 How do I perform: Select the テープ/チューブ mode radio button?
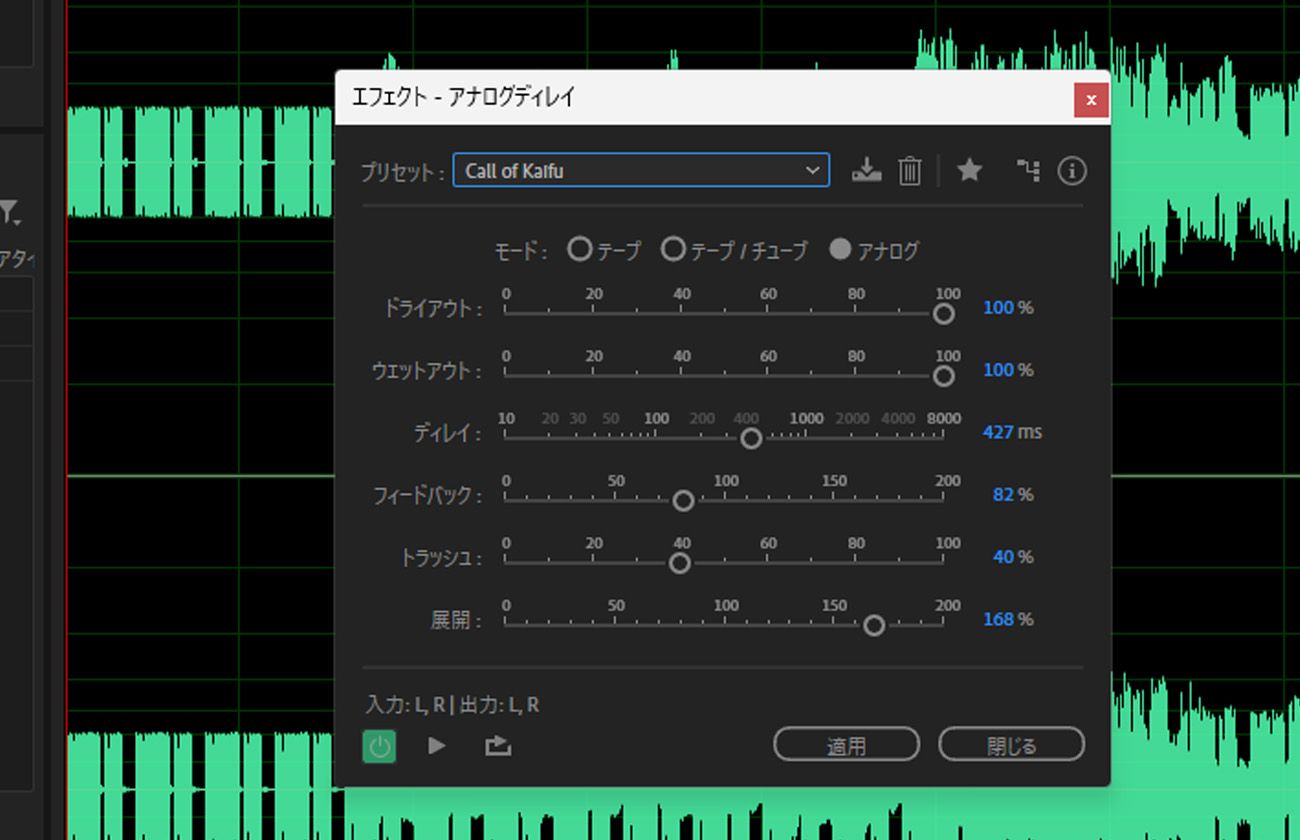pyautogui.click(x=673, y=249)
